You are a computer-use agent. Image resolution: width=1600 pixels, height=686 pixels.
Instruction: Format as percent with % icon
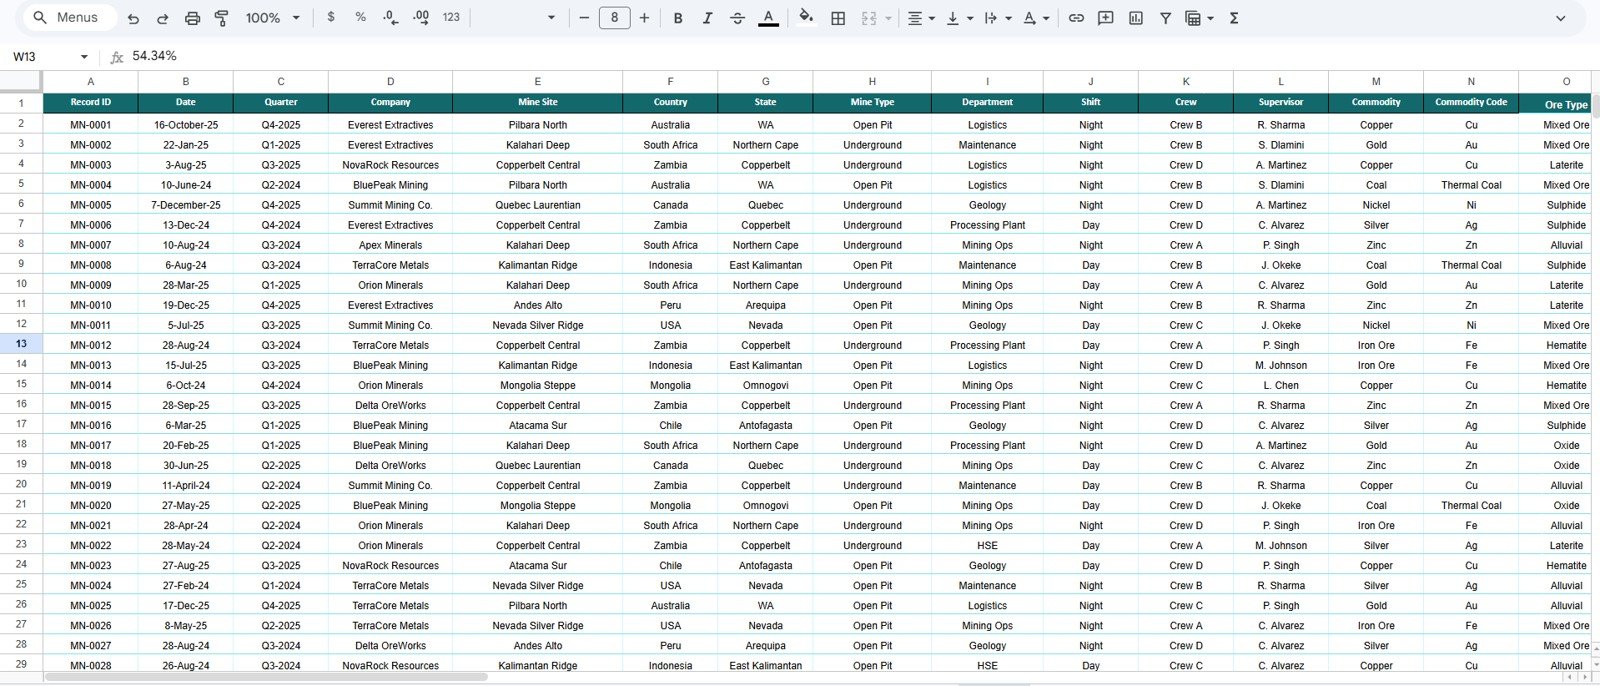(361, 18)
